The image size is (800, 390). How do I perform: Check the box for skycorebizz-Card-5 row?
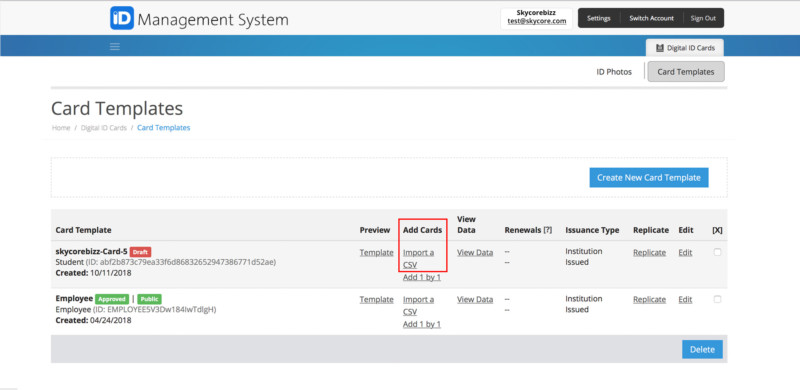pyautogui.click(x=717, y=252)
